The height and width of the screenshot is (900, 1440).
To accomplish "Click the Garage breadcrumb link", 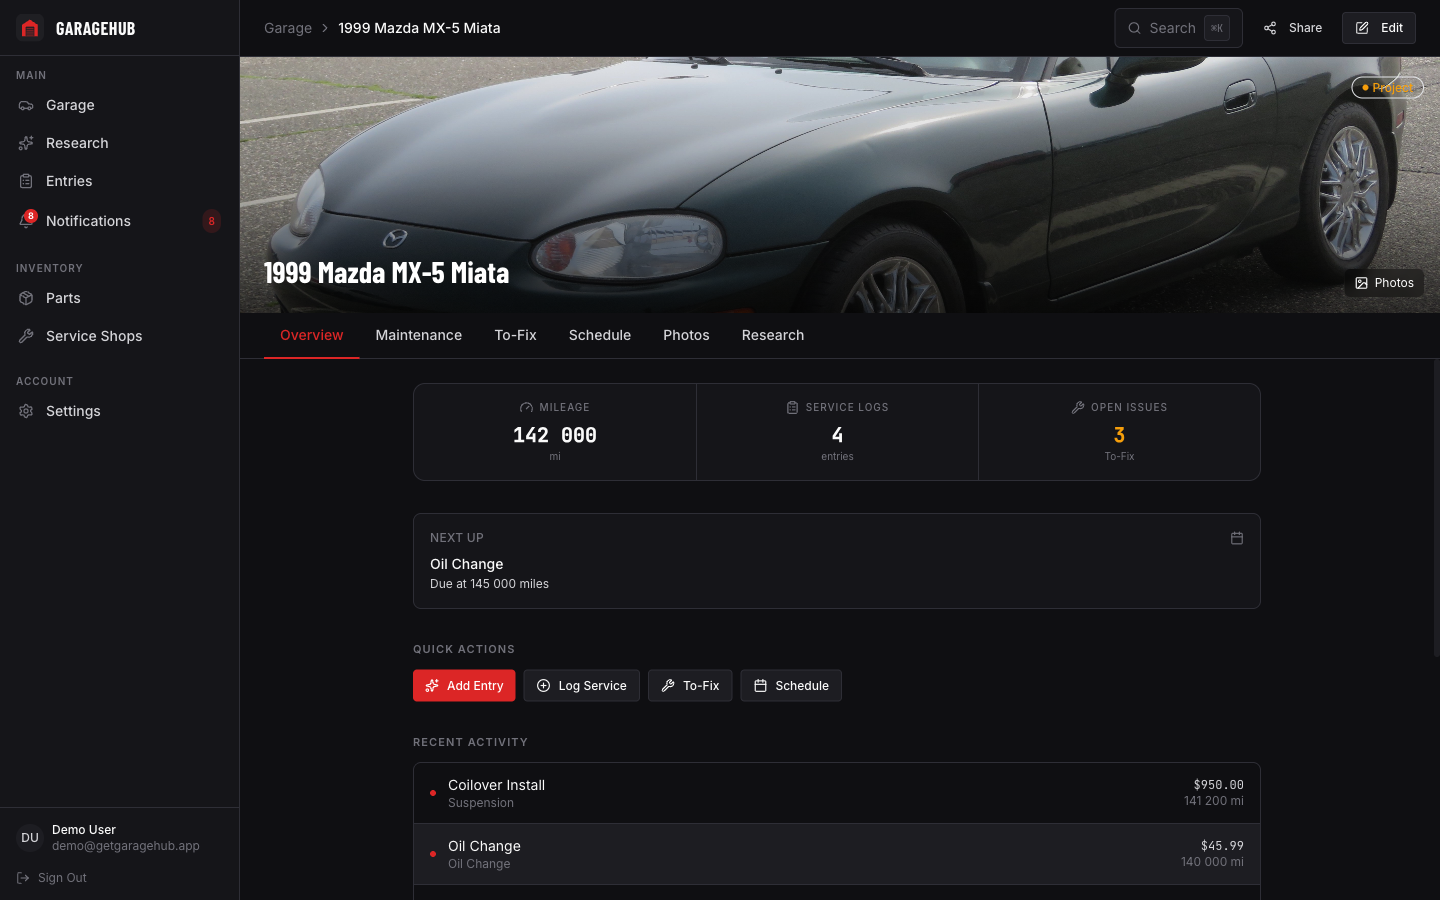I will pyautogui.click(x=288, y=28).
